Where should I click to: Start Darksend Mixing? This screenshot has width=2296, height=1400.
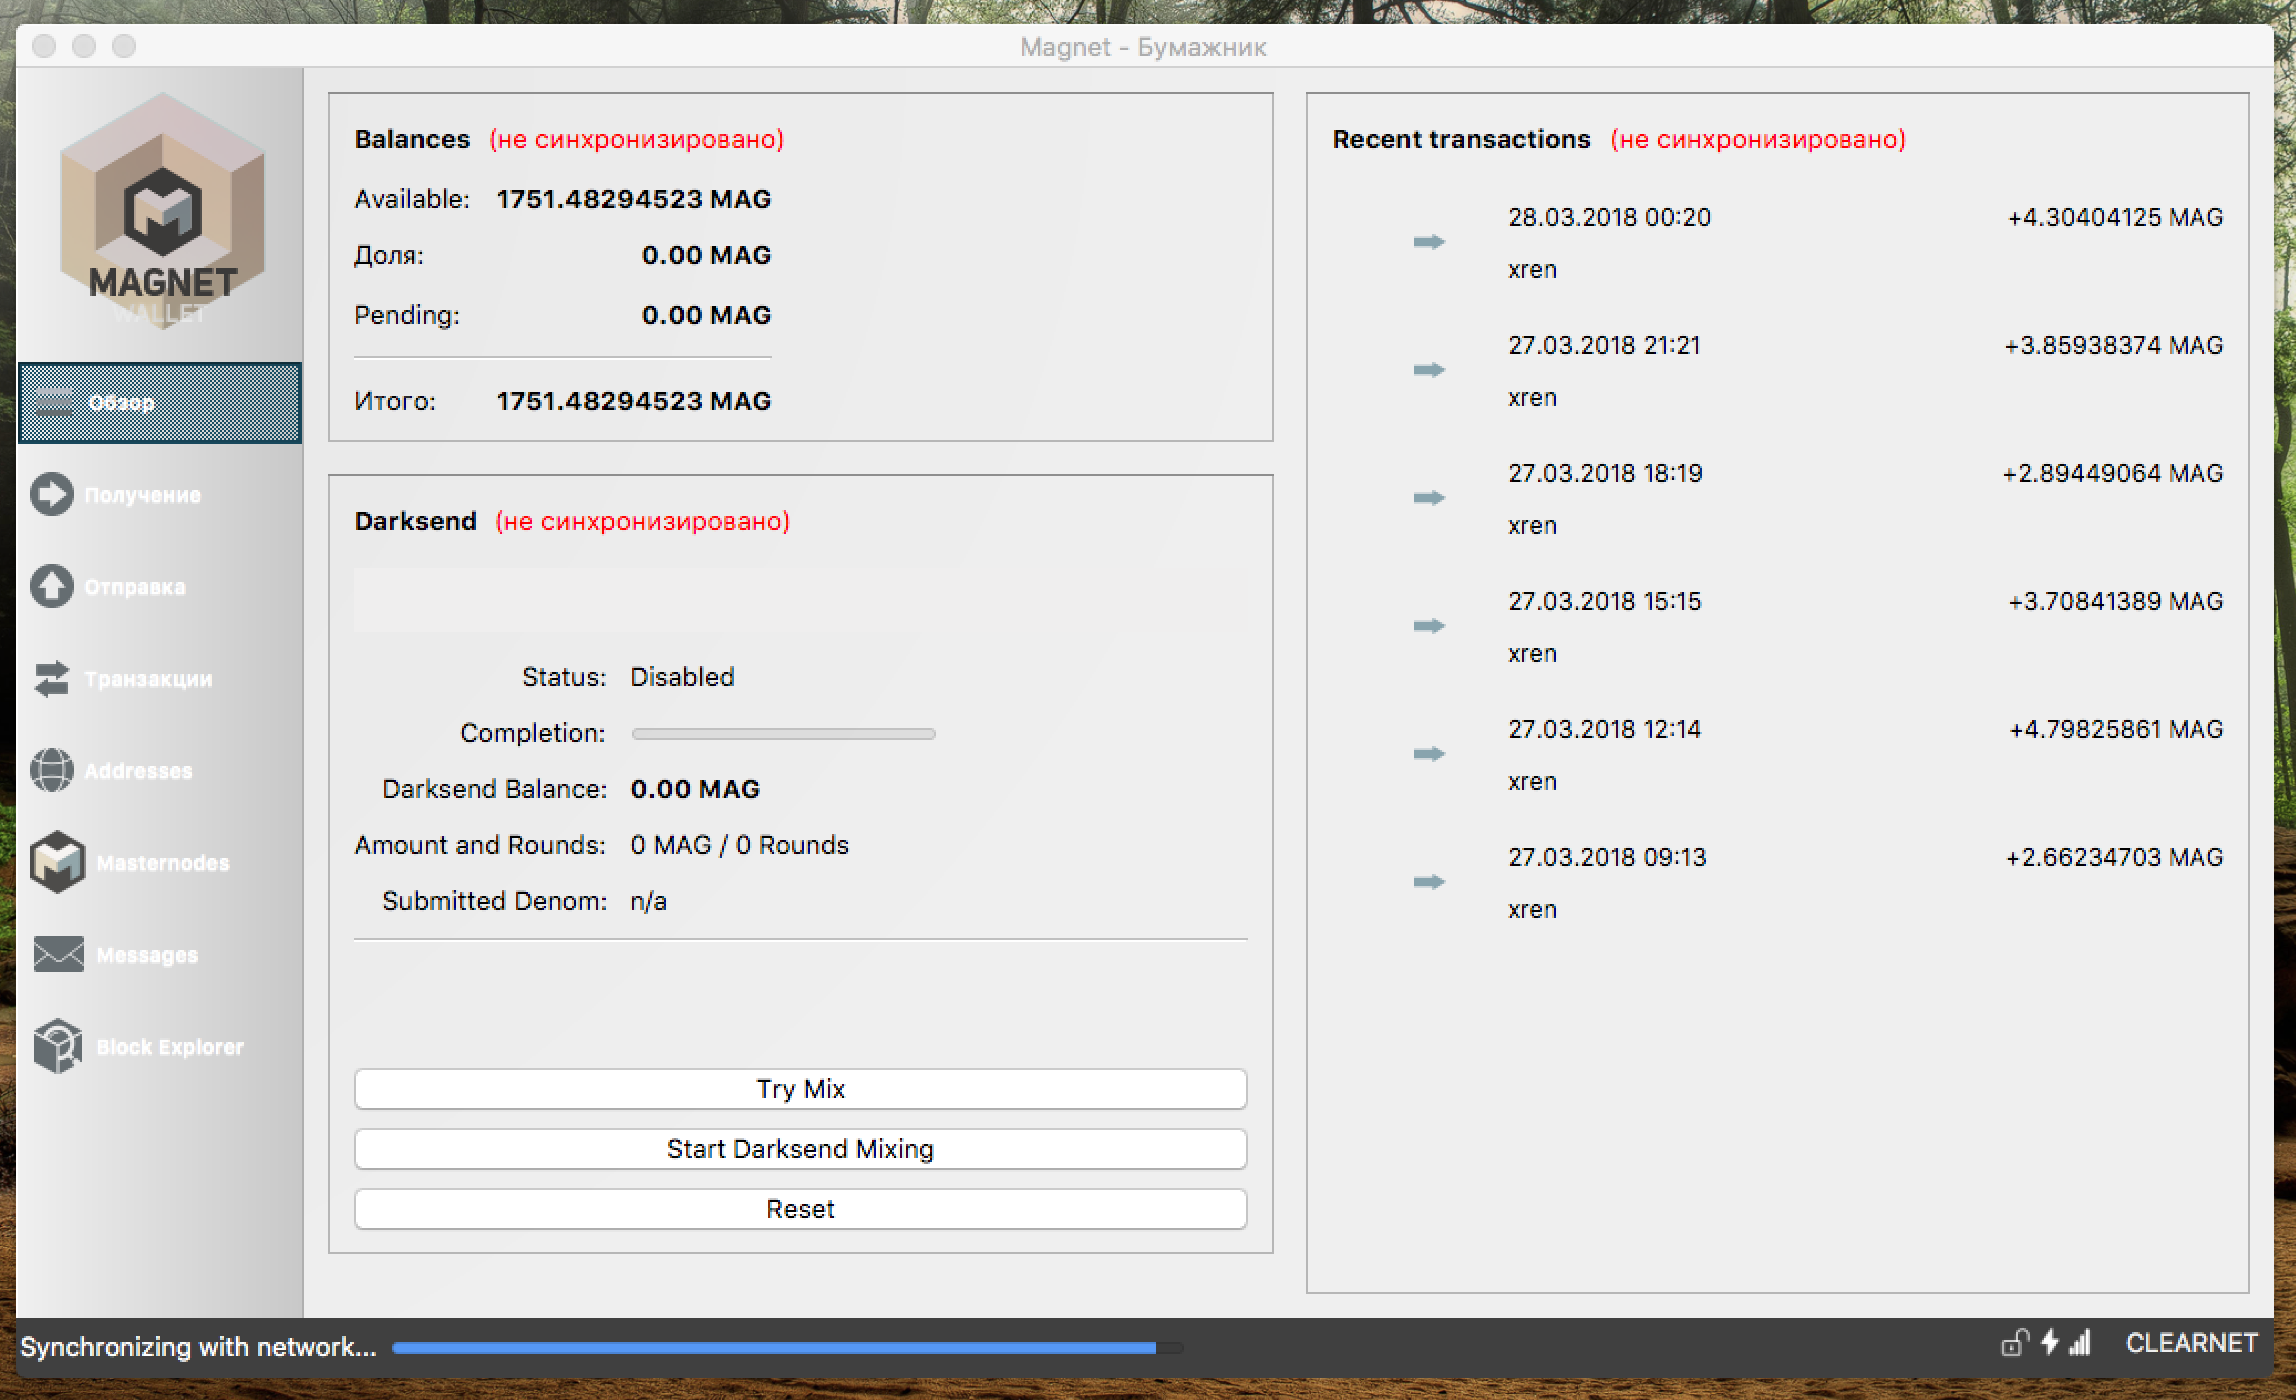pyautogui.click(x=800, y=1149)
